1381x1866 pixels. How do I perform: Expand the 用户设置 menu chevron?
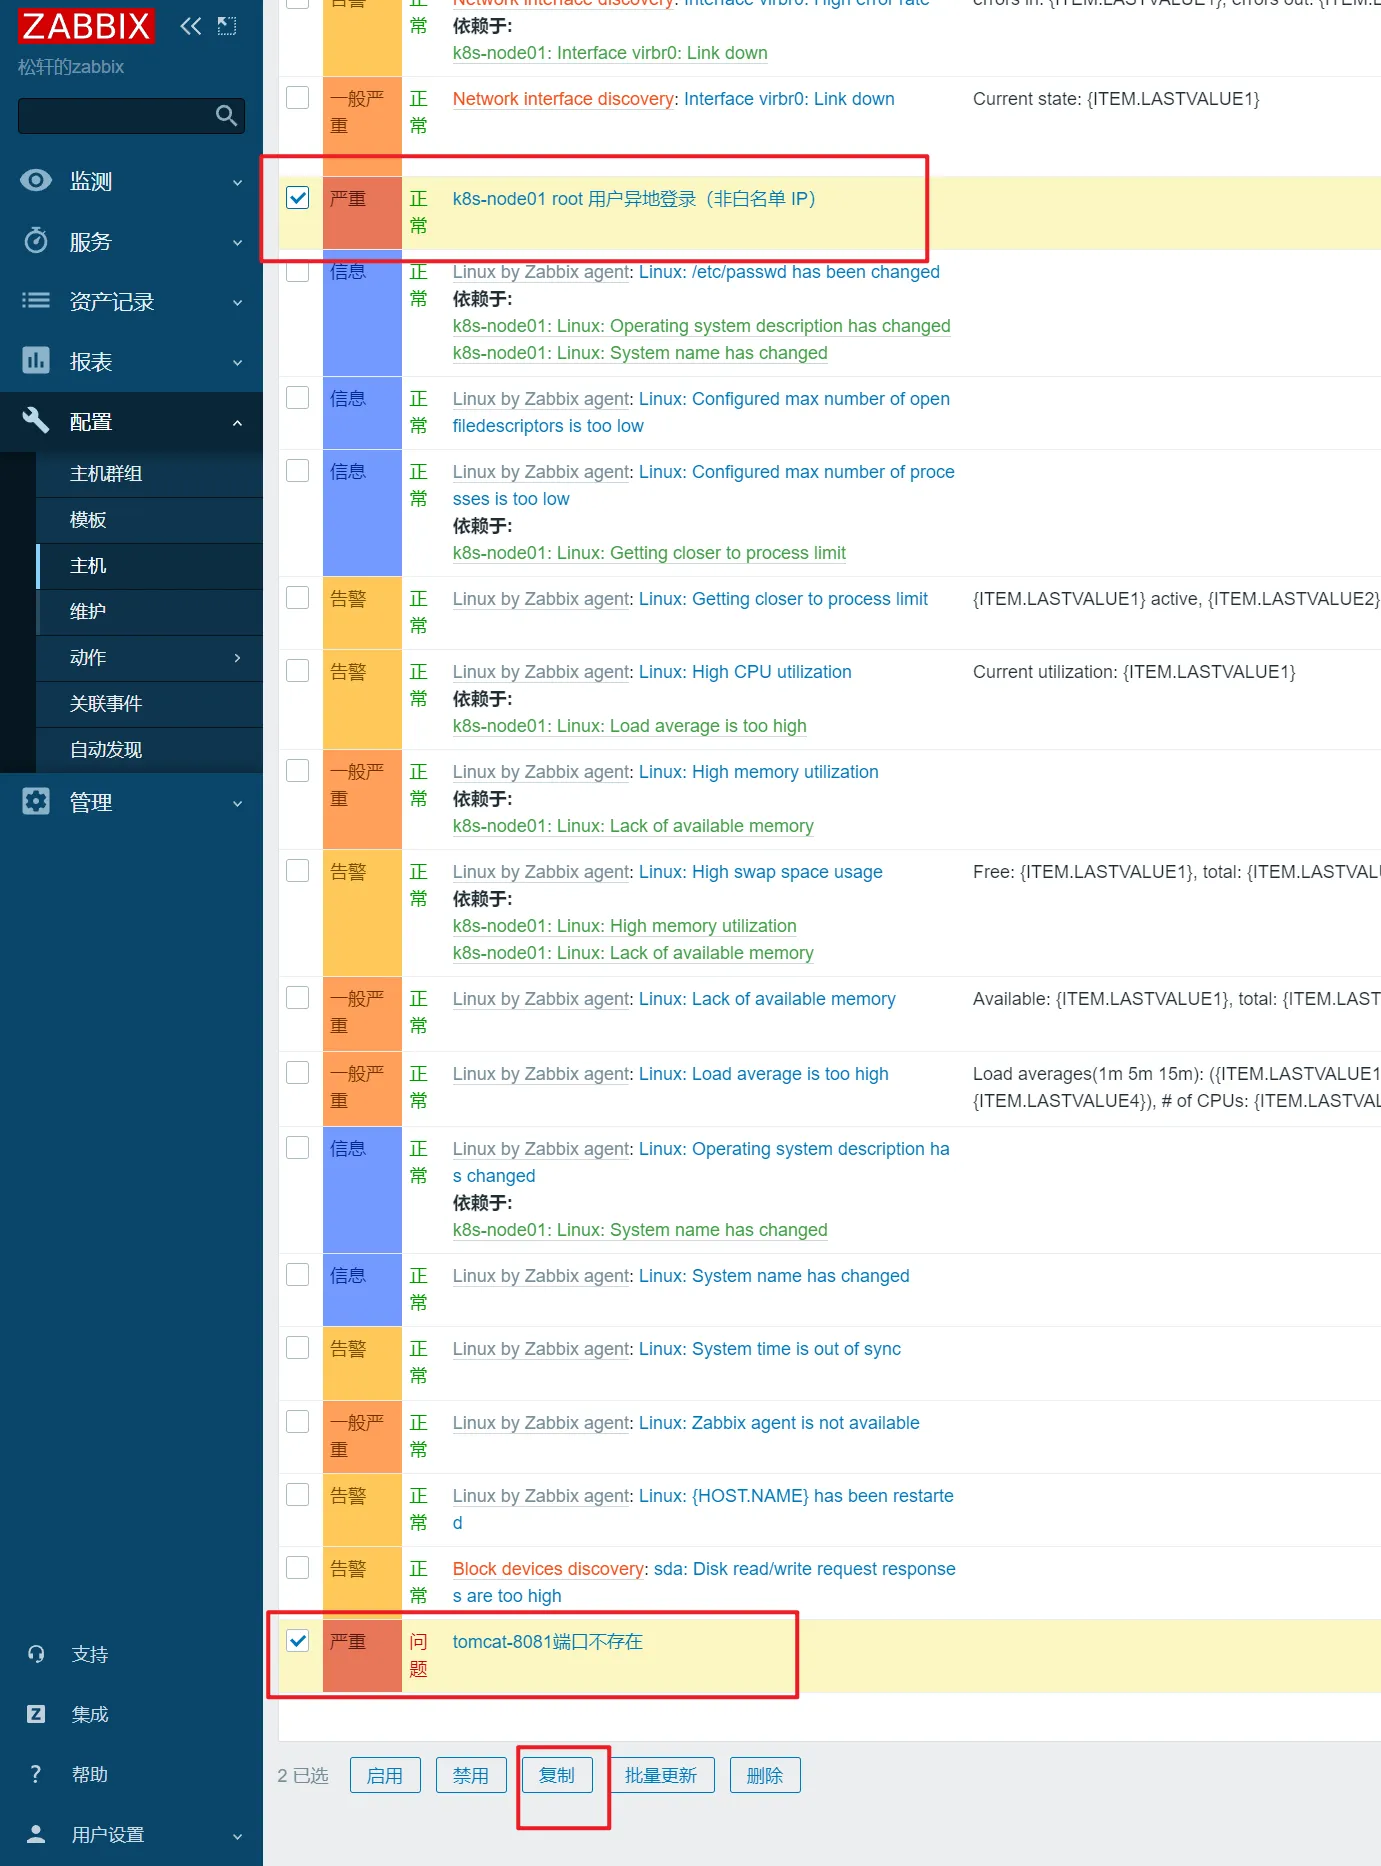pyautogui.click(x=237, y=1835)
